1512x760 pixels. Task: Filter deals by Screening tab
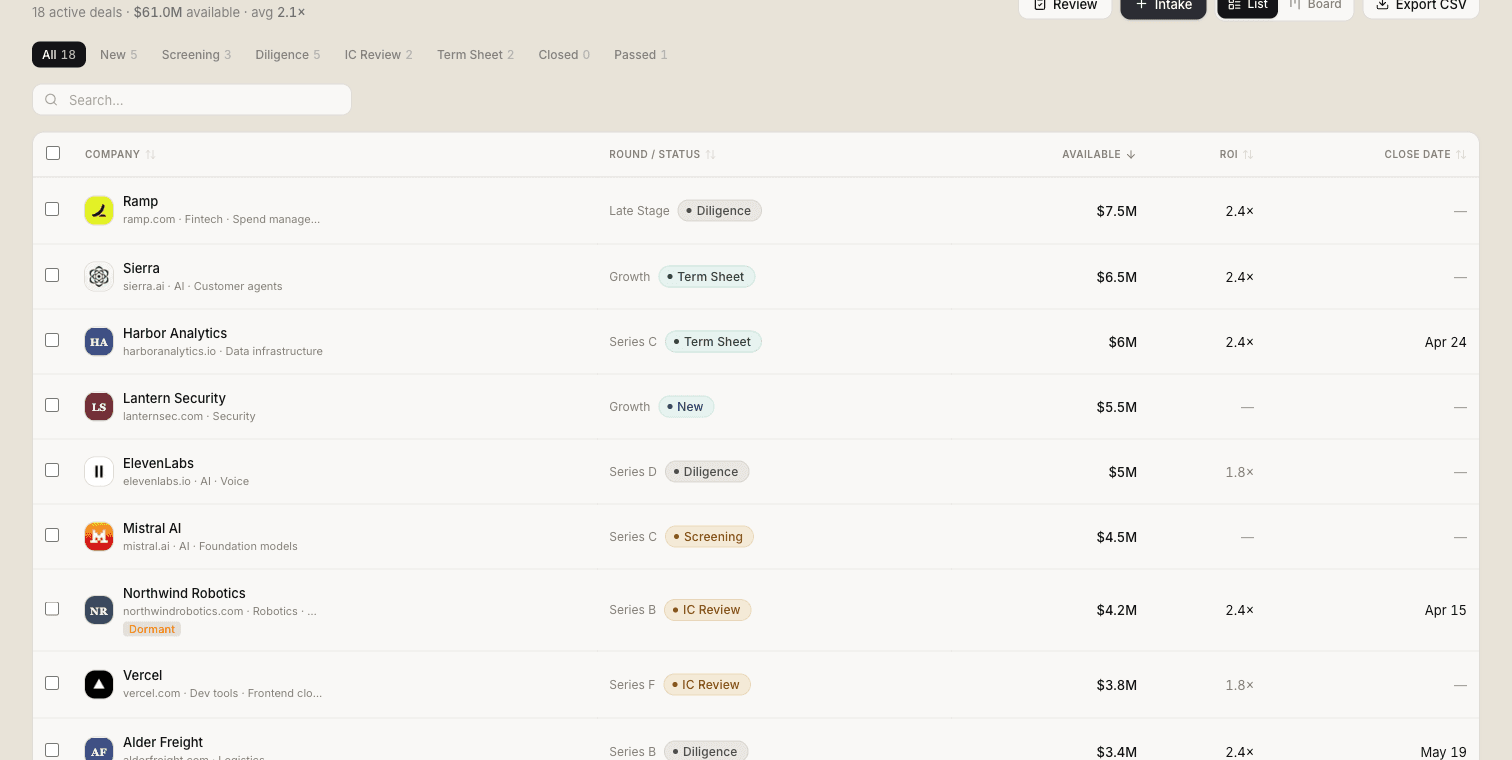click(x=196, y=55)
